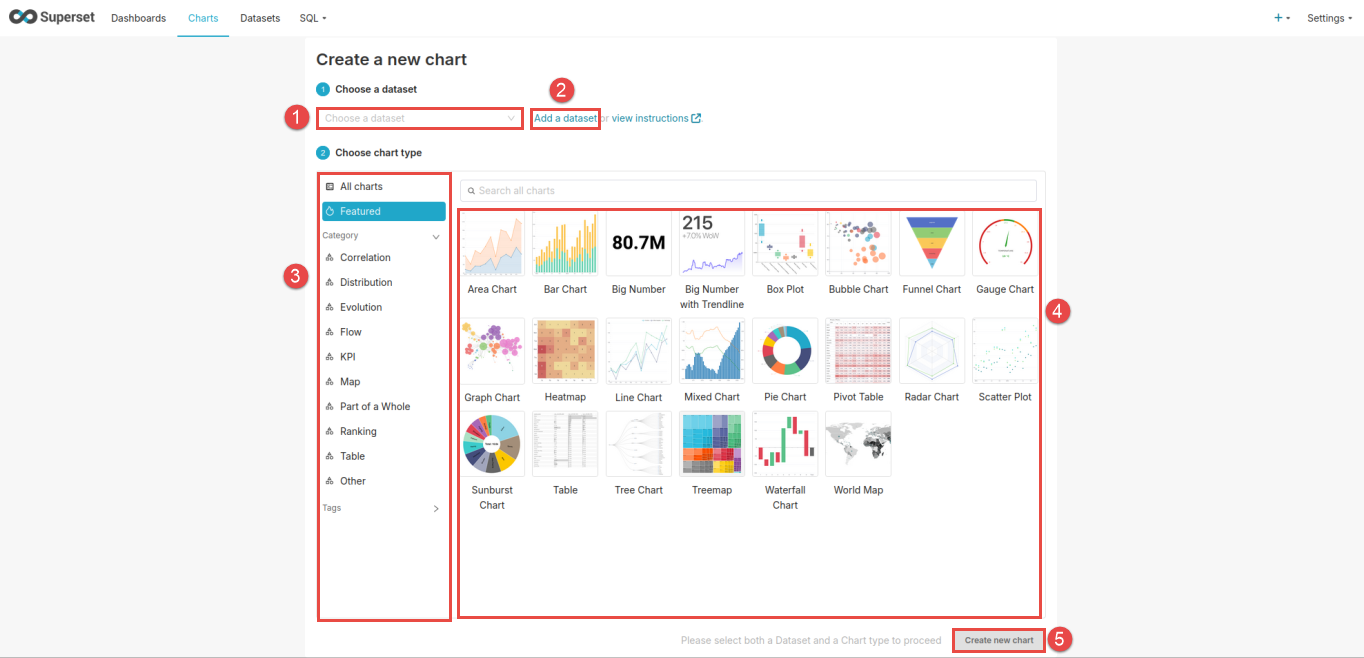The width and height of the screenshot is (1364, 658).
Task: Select the Waterfall Chart thumbnail
Action: 785,444
